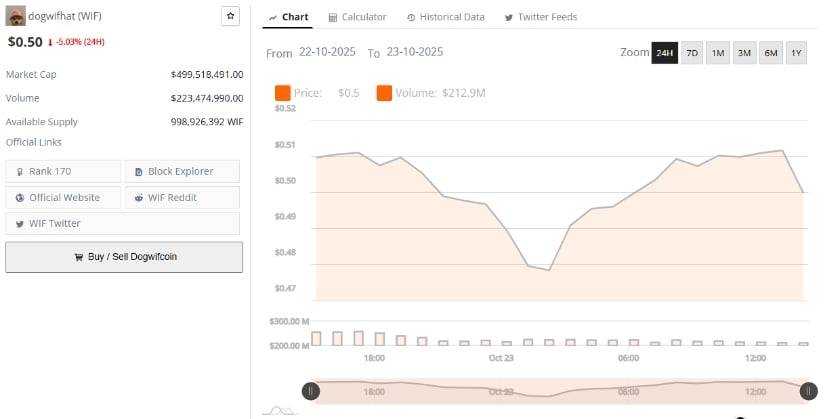825x419 pixels.
Task: Open the Official Website link
Action: click(64, 197)
